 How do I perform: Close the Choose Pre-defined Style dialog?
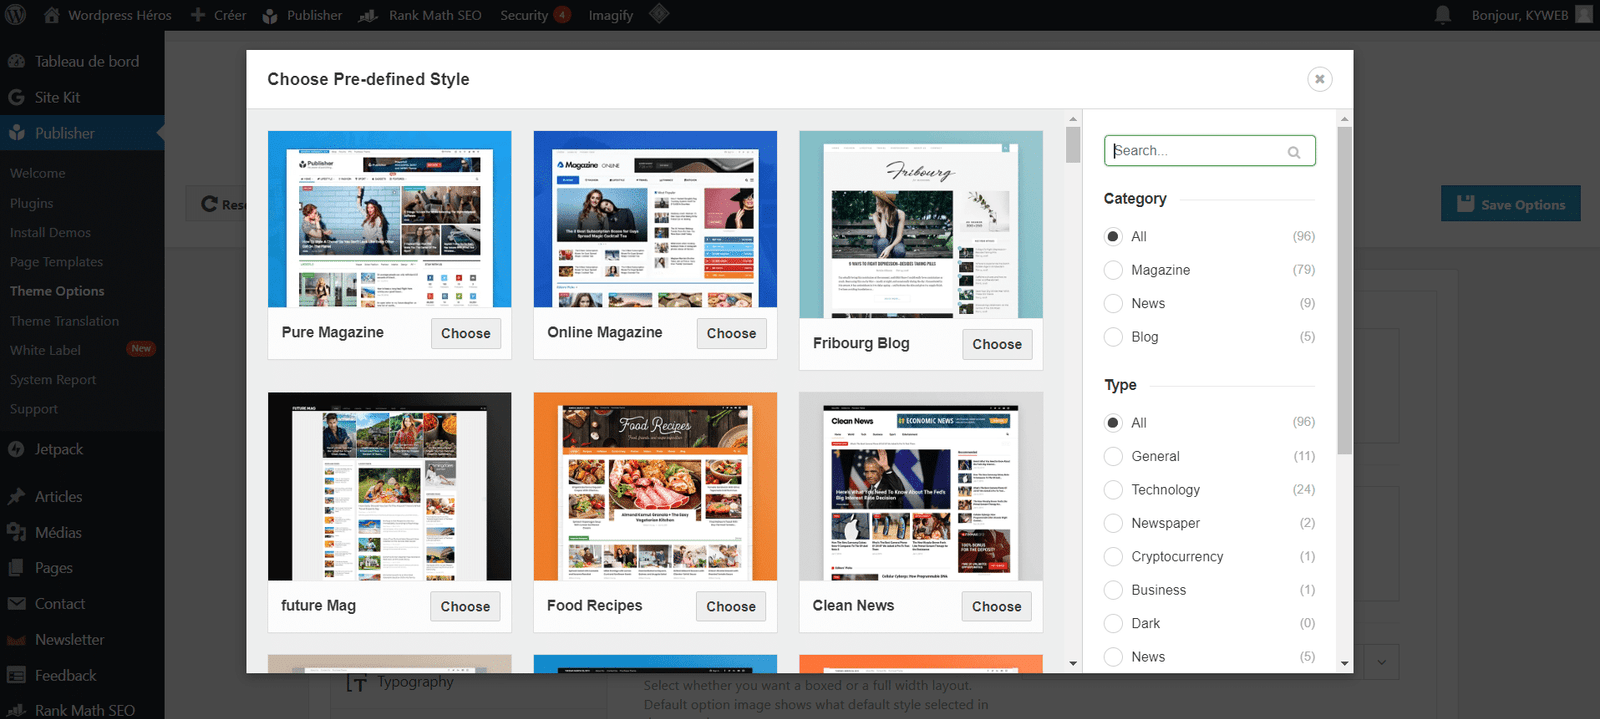1319,79
